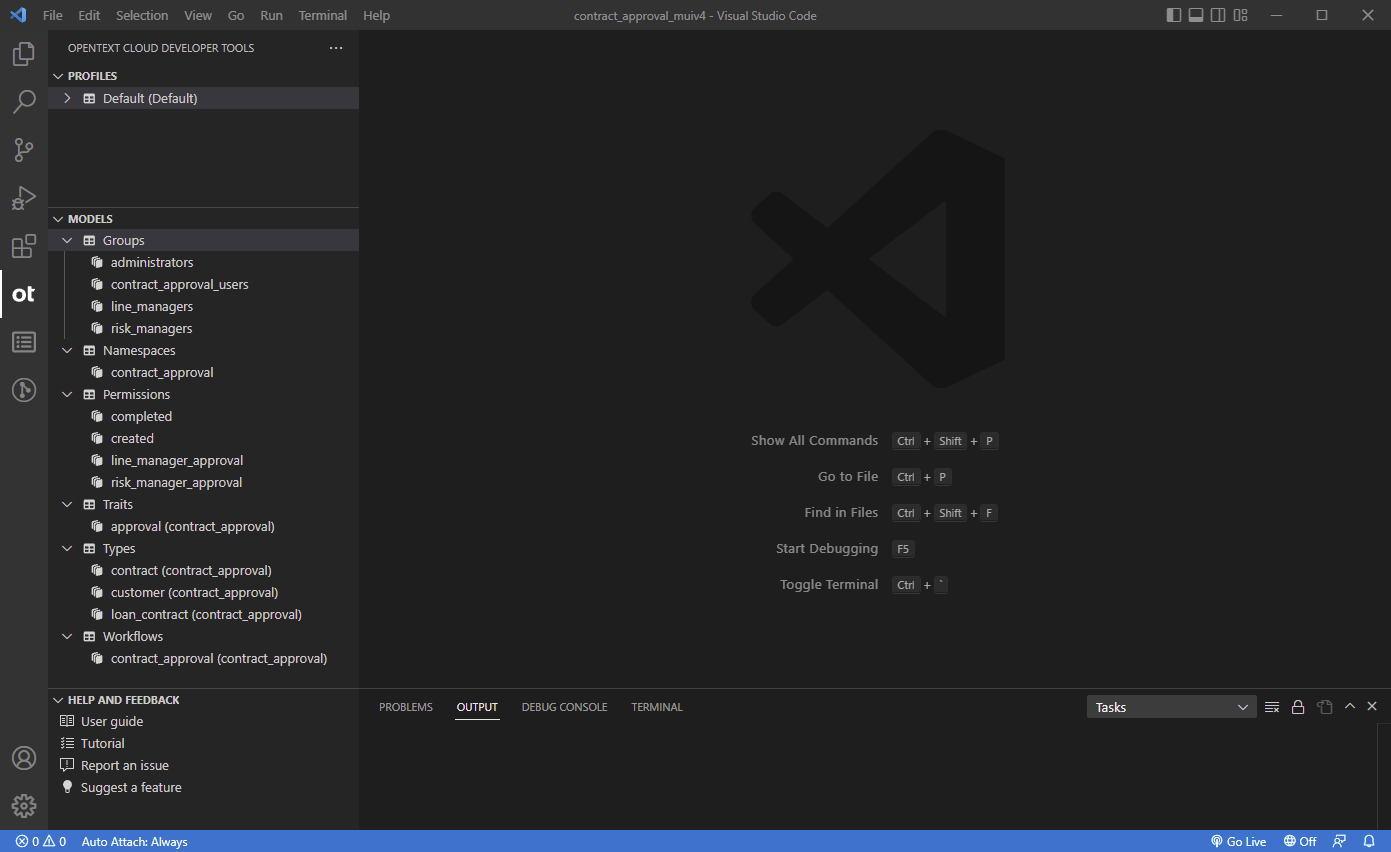Collapse the HELP AND FEEDBACK section
Viewport: 1391px width, 852px height.
57,700
